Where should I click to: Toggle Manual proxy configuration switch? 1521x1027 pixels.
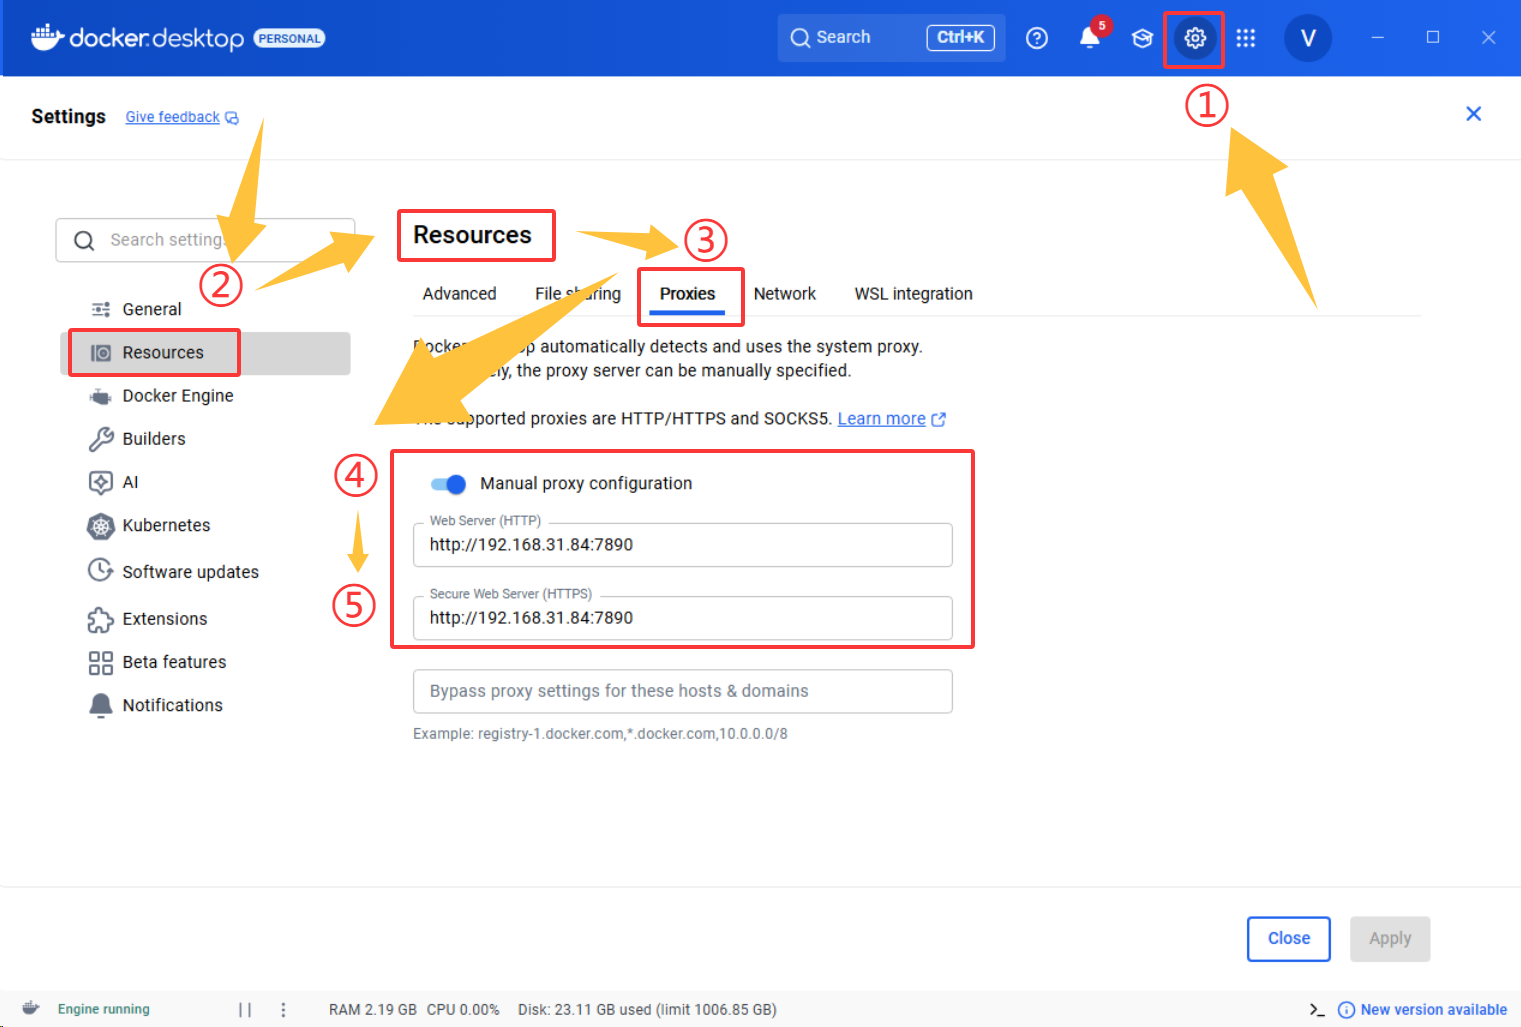pos(448,484)
